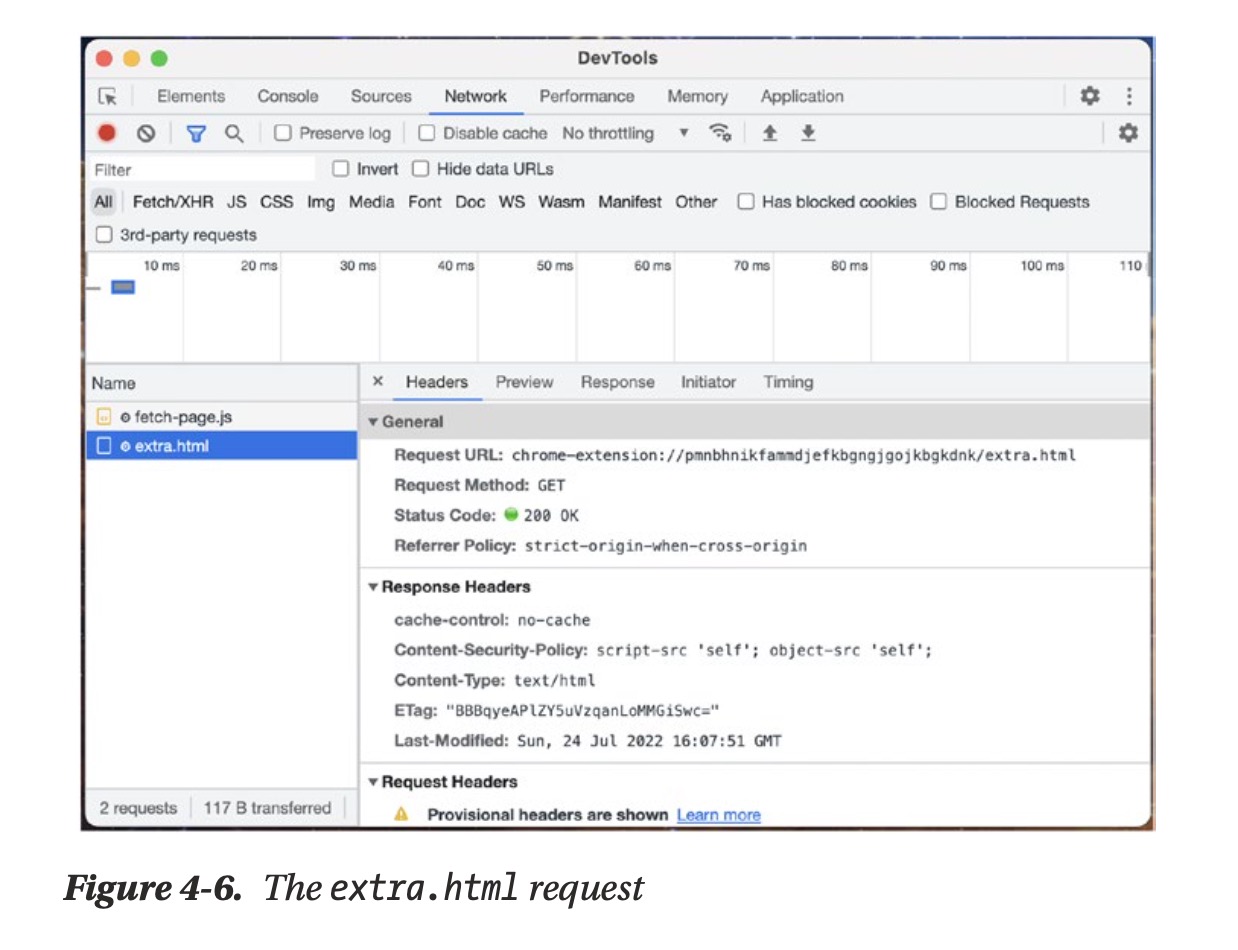Click the record network log button
1238x950 pixels.
tap(106, 133)
